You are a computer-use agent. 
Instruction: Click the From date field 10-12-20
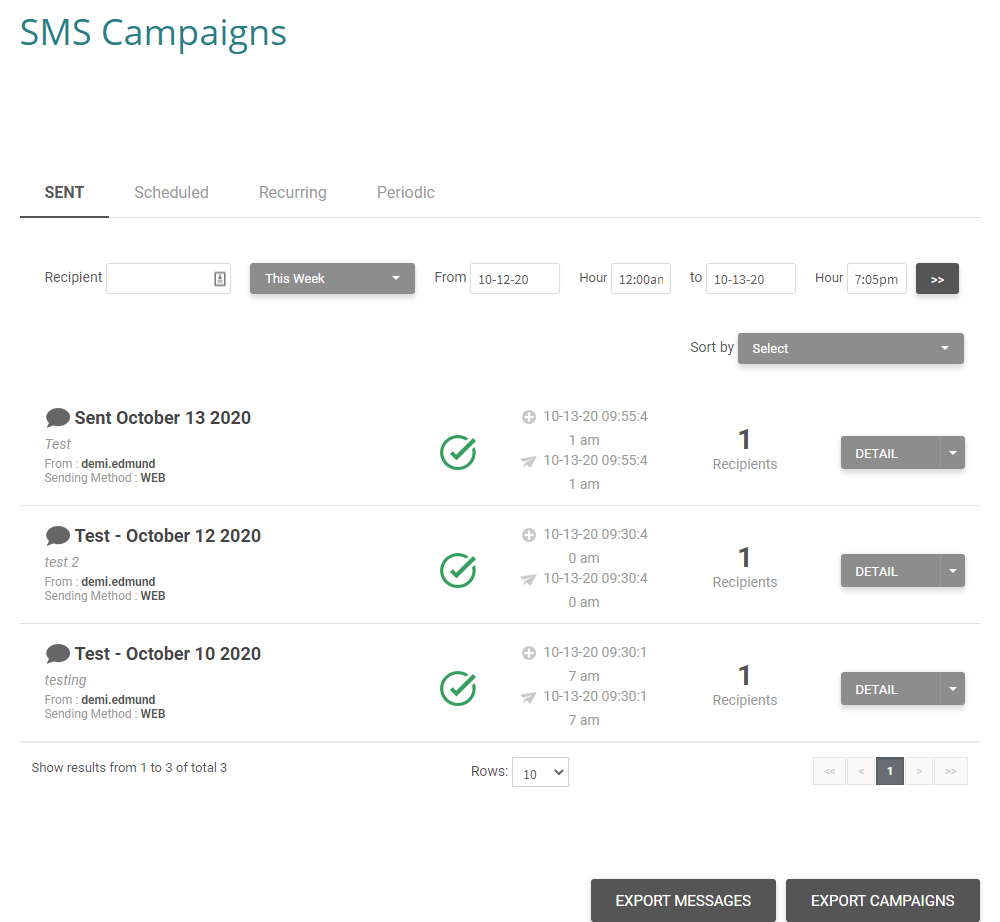click(x=515, y=279)
